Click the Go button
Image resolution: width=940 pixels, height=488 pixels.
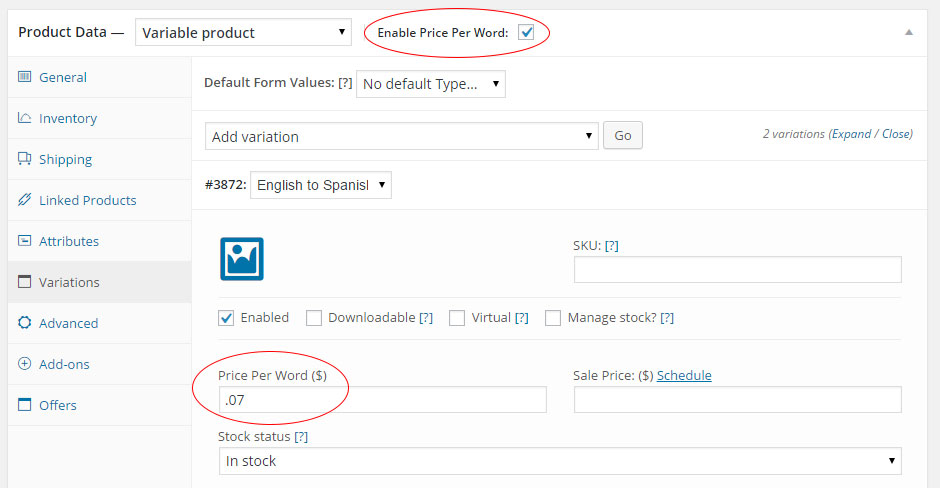[x=623, y=135]
